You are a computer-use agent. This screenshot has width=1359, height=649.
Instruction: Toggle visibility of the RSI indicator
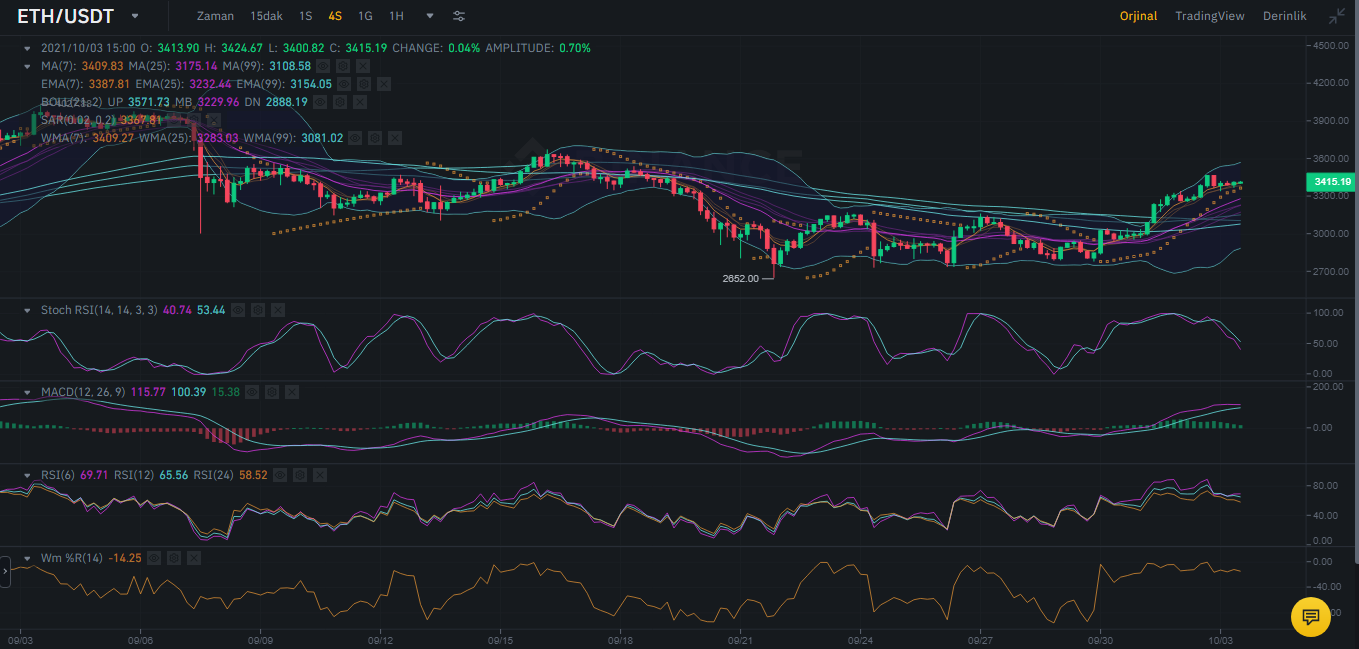pyautogui.click(x=279, y=475)
